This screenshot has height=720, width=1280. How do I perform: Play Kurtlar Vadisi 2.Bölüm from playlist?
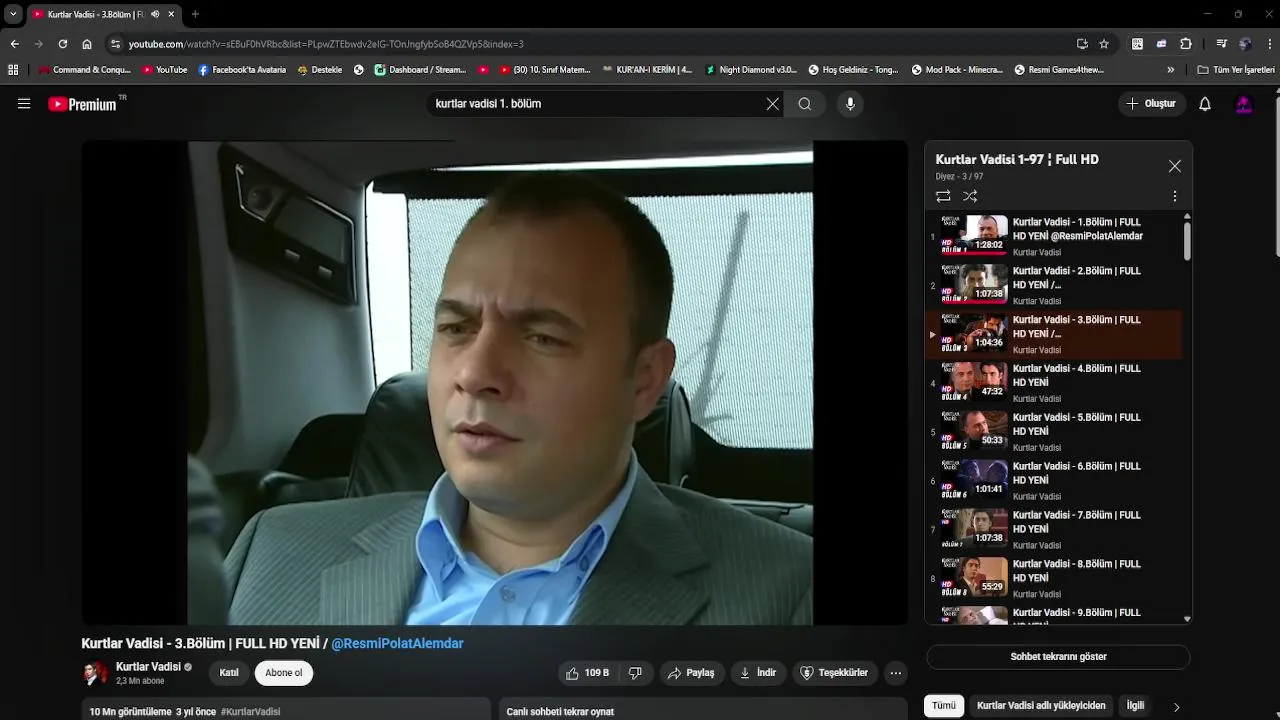coord(1055,285)
